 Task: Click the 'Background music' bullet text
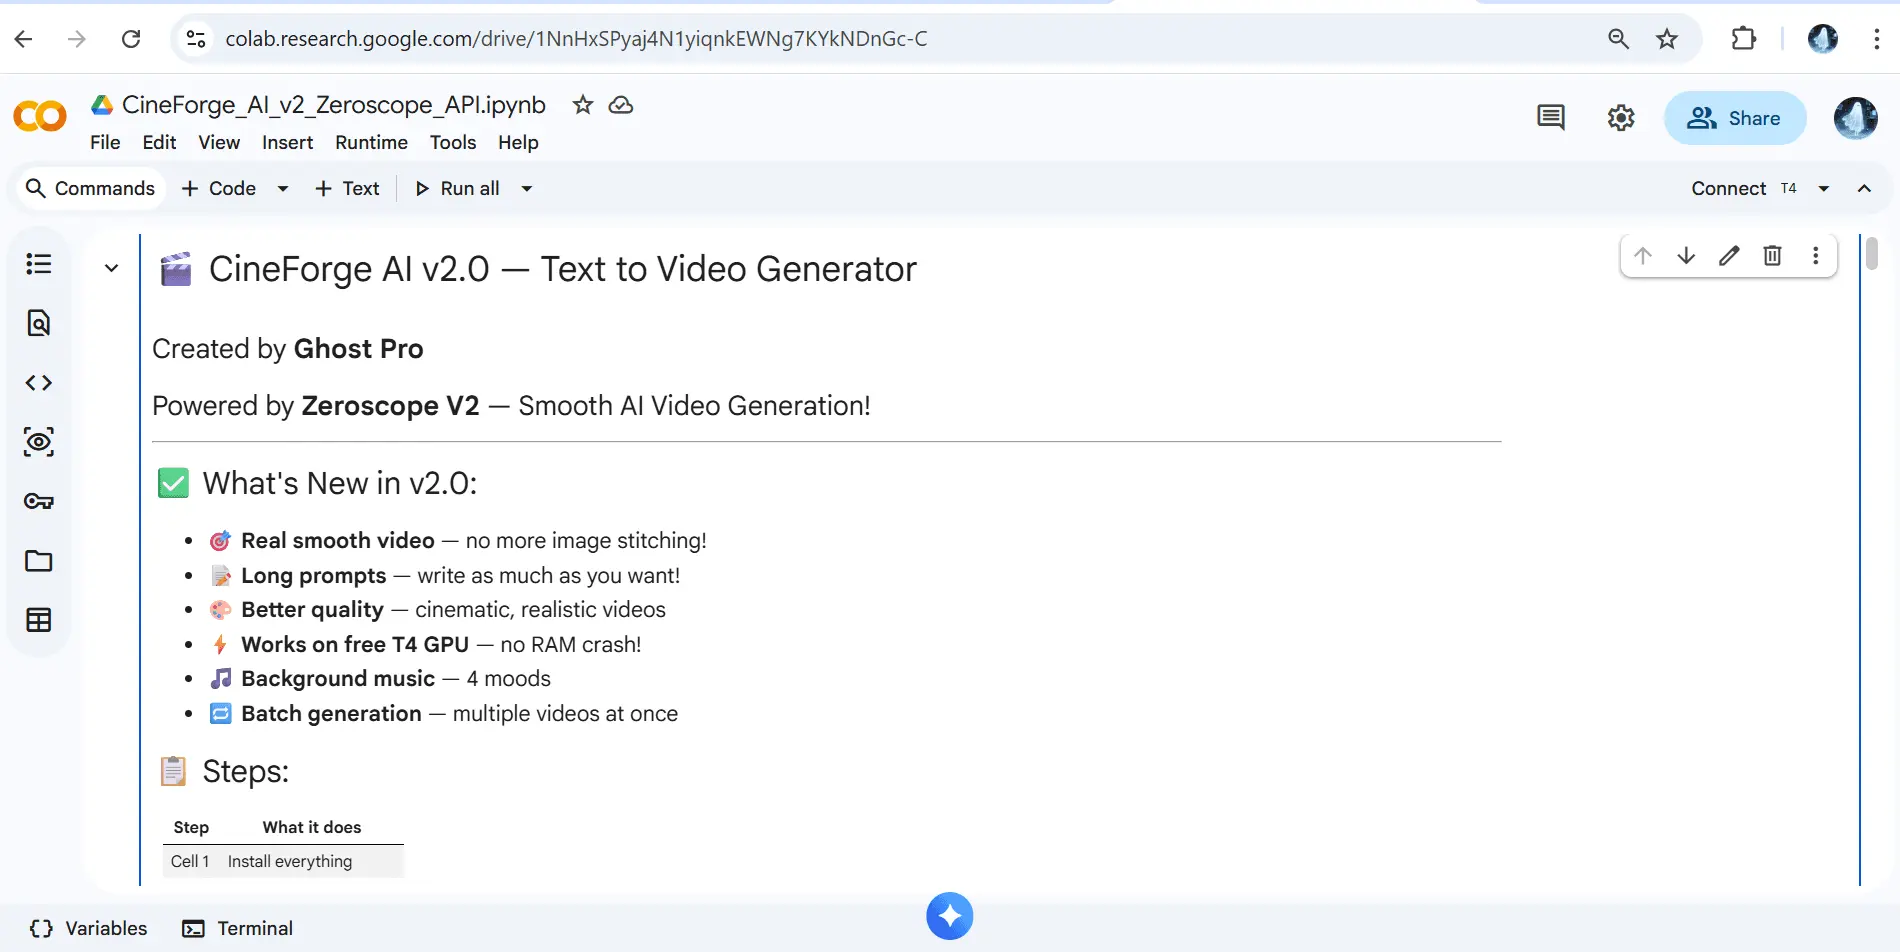(x=338, y=679)
